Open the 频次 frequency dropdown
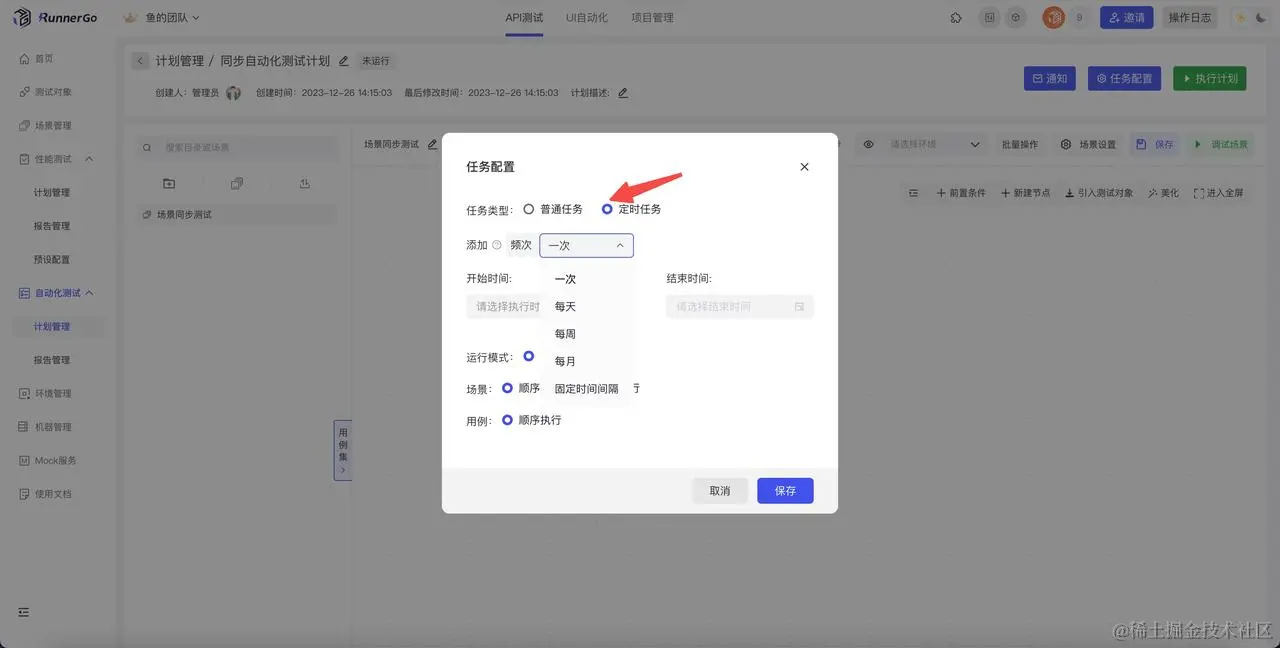1280x648 pixels. click(x=586, y=245)
